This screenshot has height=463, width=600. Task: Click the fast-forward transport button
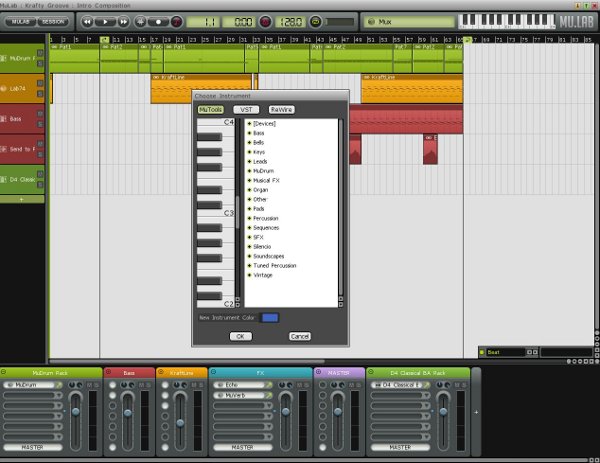(x=123, y=22)
